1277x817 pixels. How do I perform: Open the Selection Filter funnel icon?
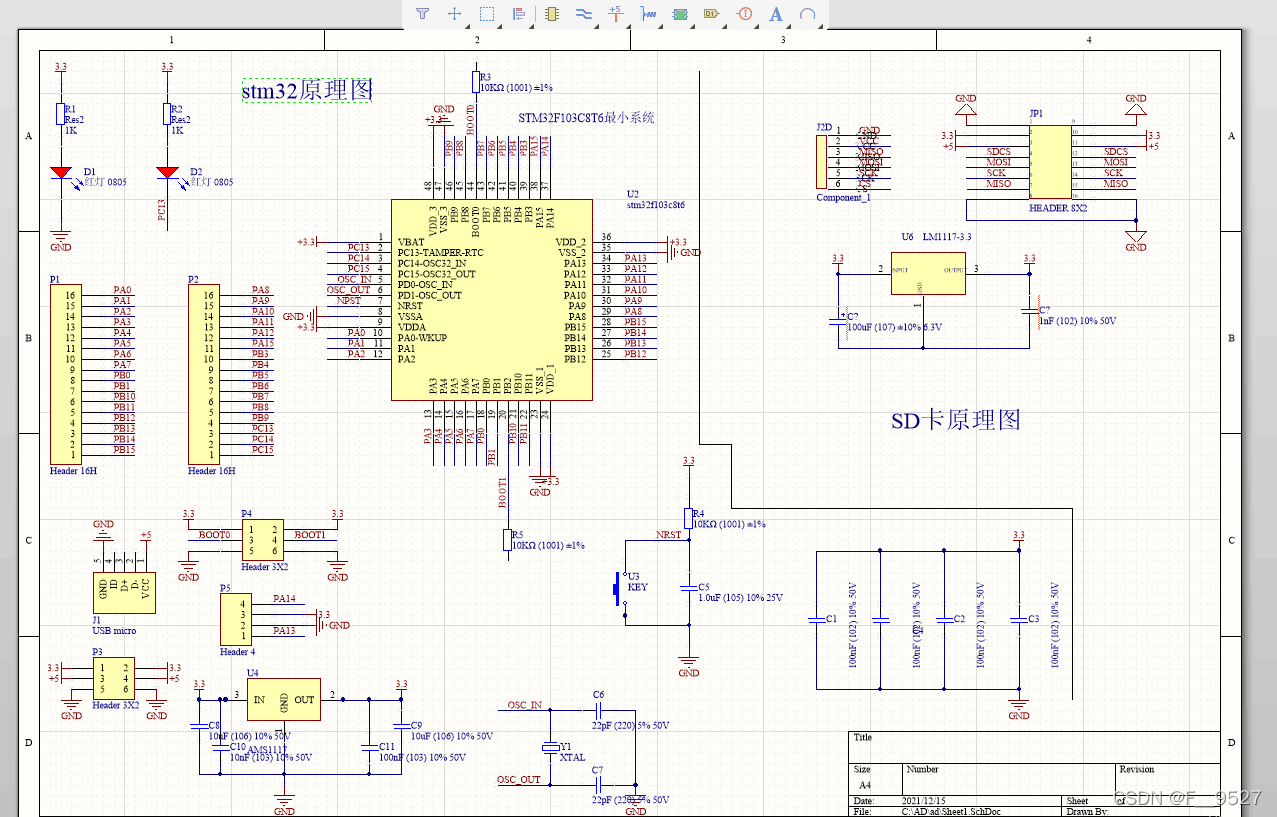[422, 14]
